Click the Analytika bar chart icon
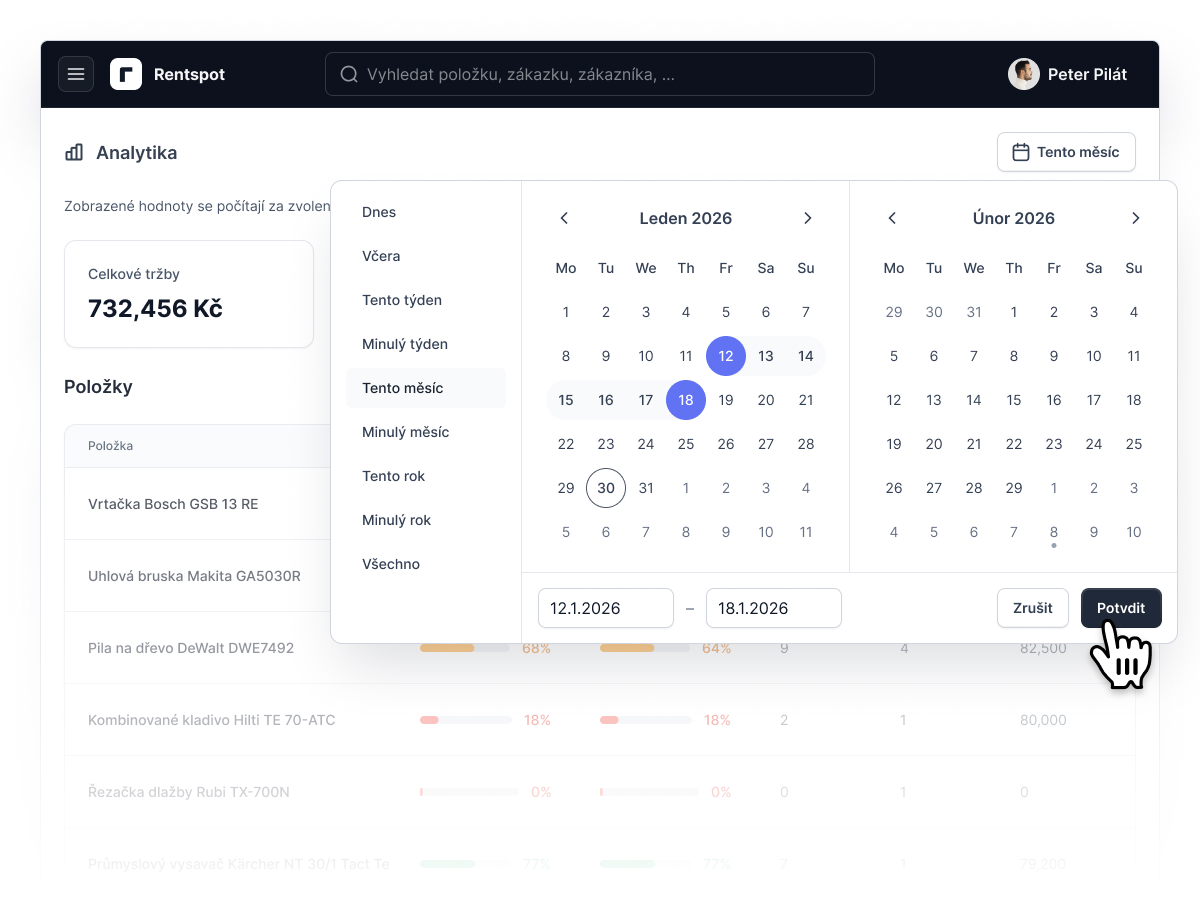Viewport: 1200px width, 900px height. 74,153
